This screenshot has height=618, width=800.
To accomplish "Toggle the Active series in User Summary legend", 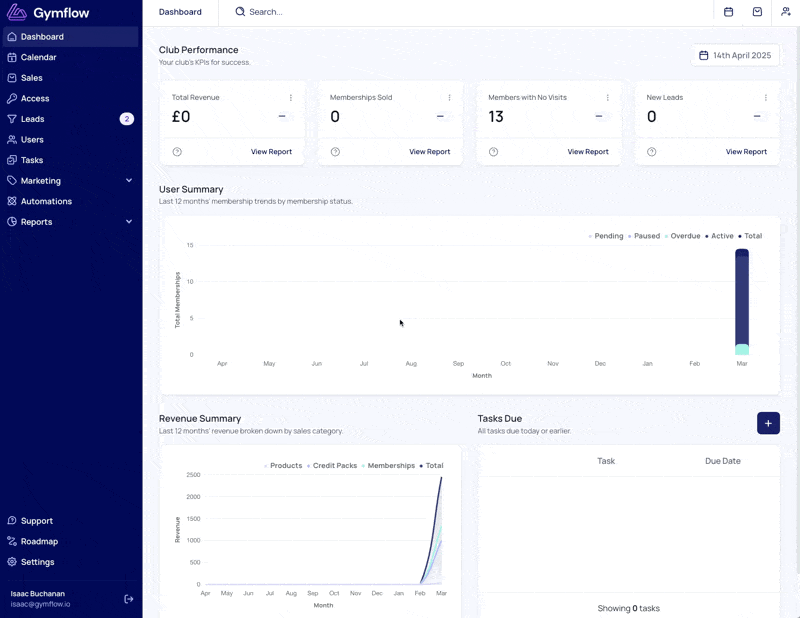I will [719, 236].
